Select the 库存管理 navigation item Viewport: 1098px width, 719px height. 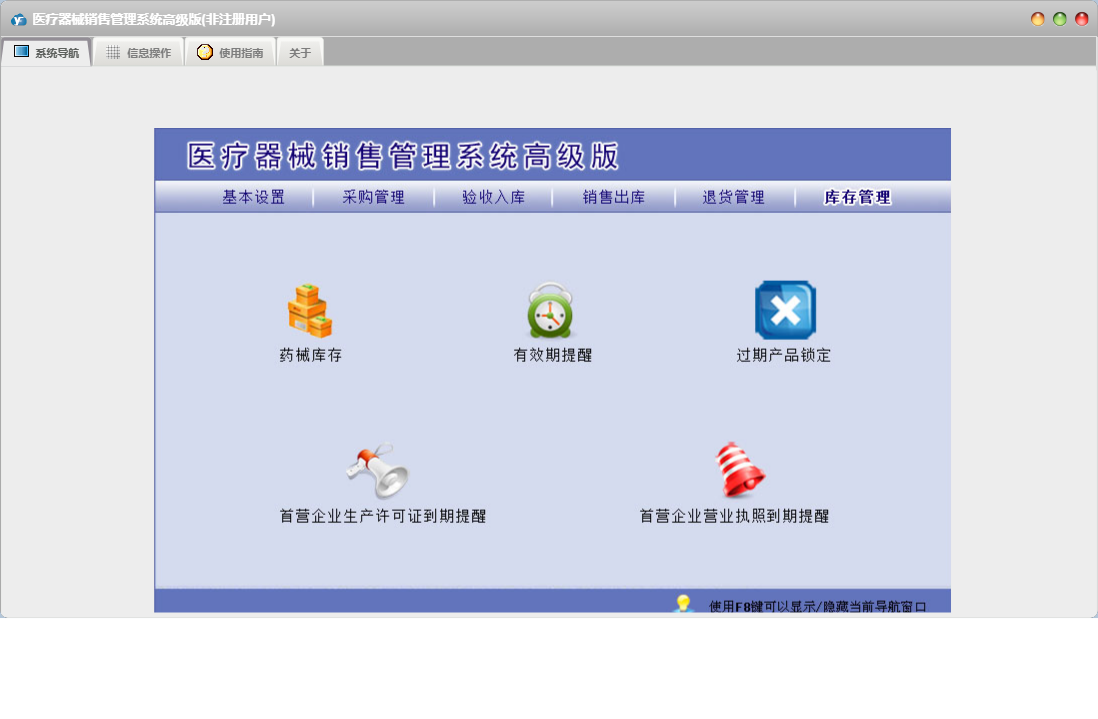point(857,197)
